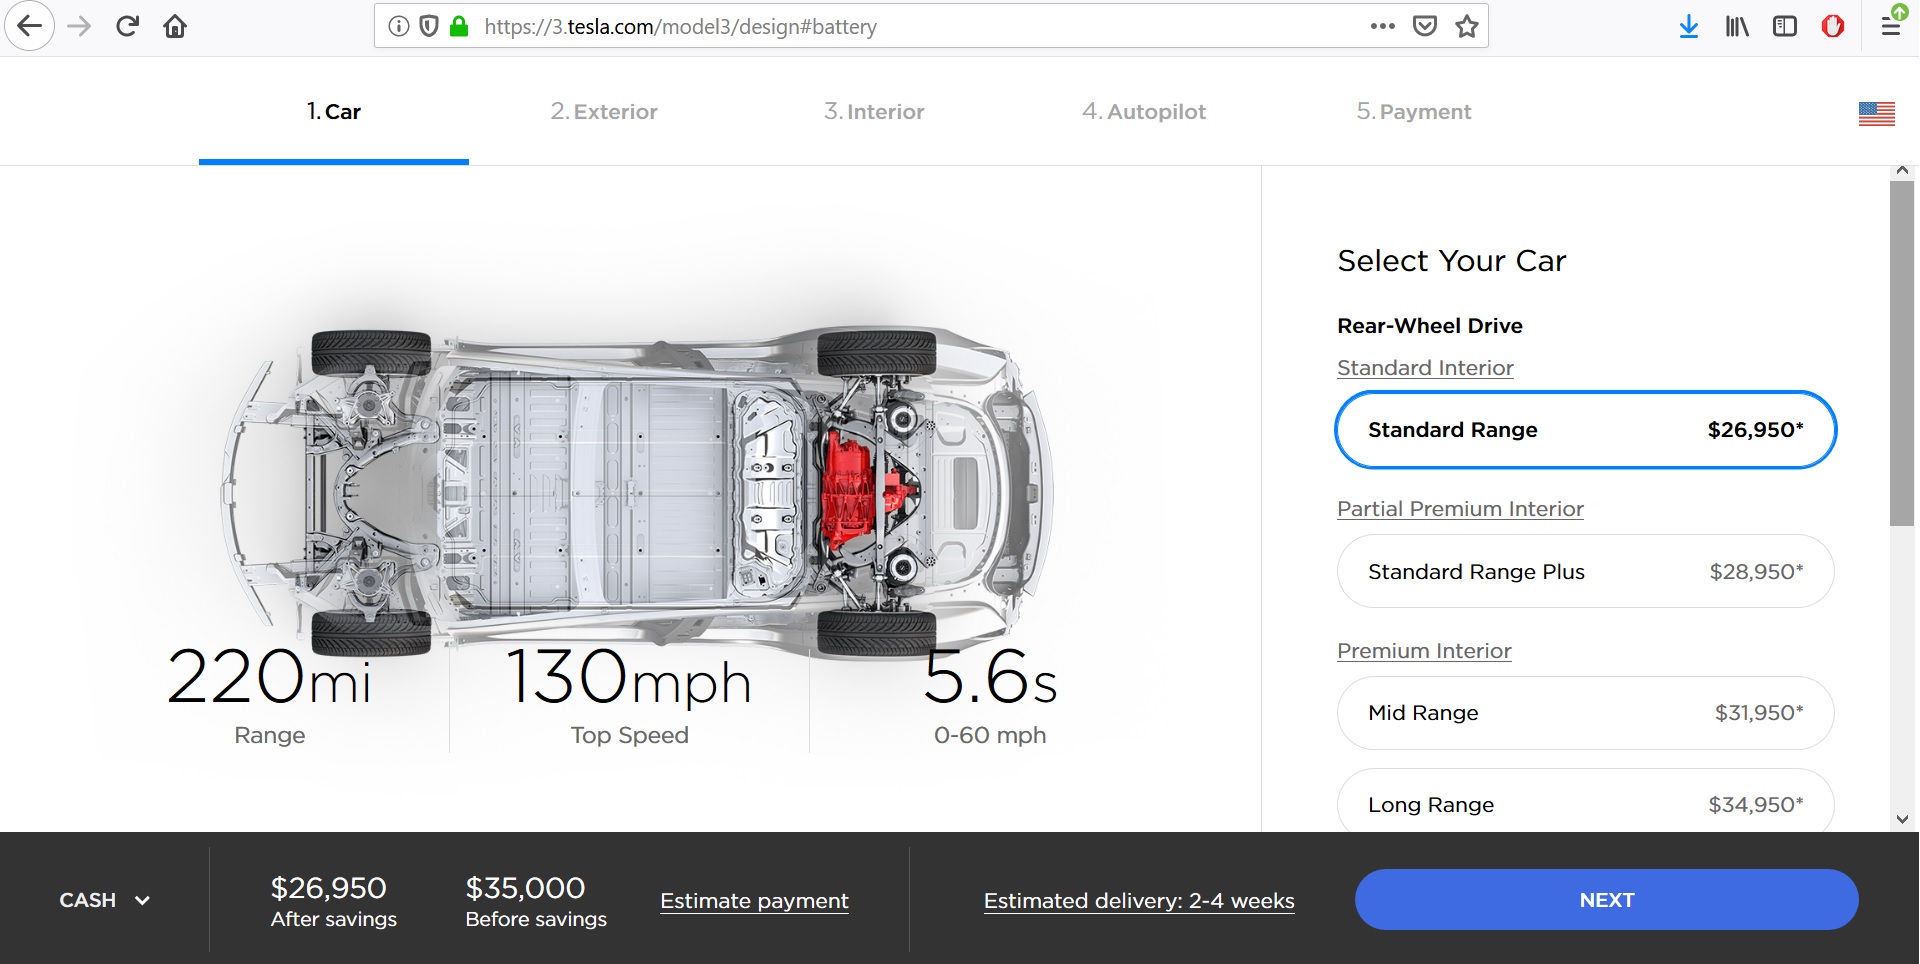The height and width of the screenshot is (964, 1920).
Task: Reload the page with the refresh icon
Action: pyautogui.click(x=127, y=27)
